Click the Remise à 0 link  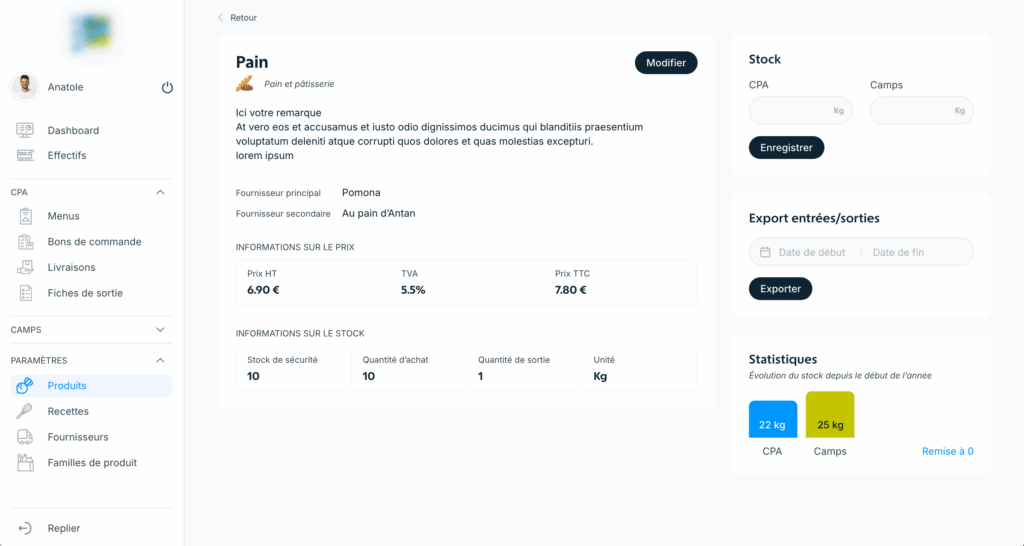(947, 452)
